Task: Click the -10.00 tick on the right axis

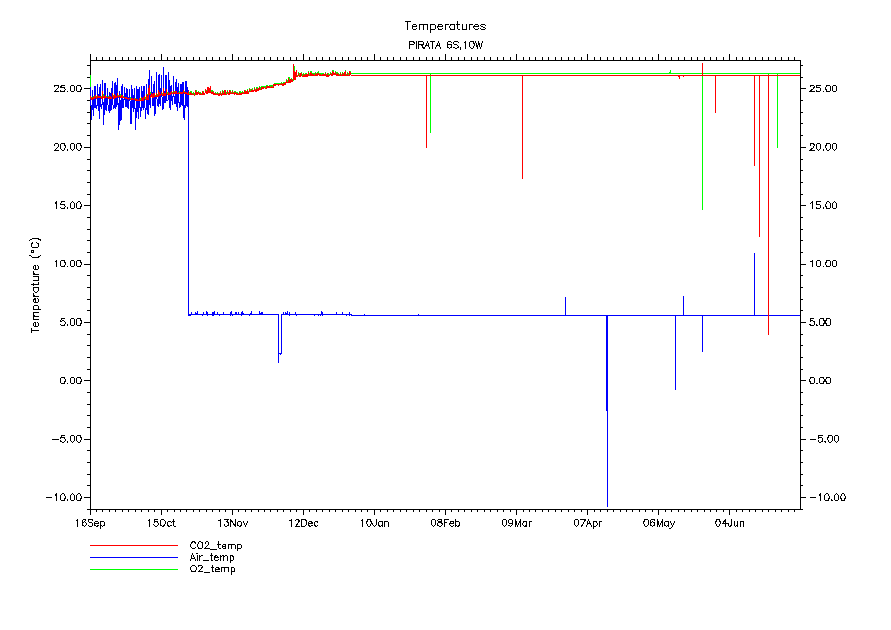Action: (x=823, y=498)
